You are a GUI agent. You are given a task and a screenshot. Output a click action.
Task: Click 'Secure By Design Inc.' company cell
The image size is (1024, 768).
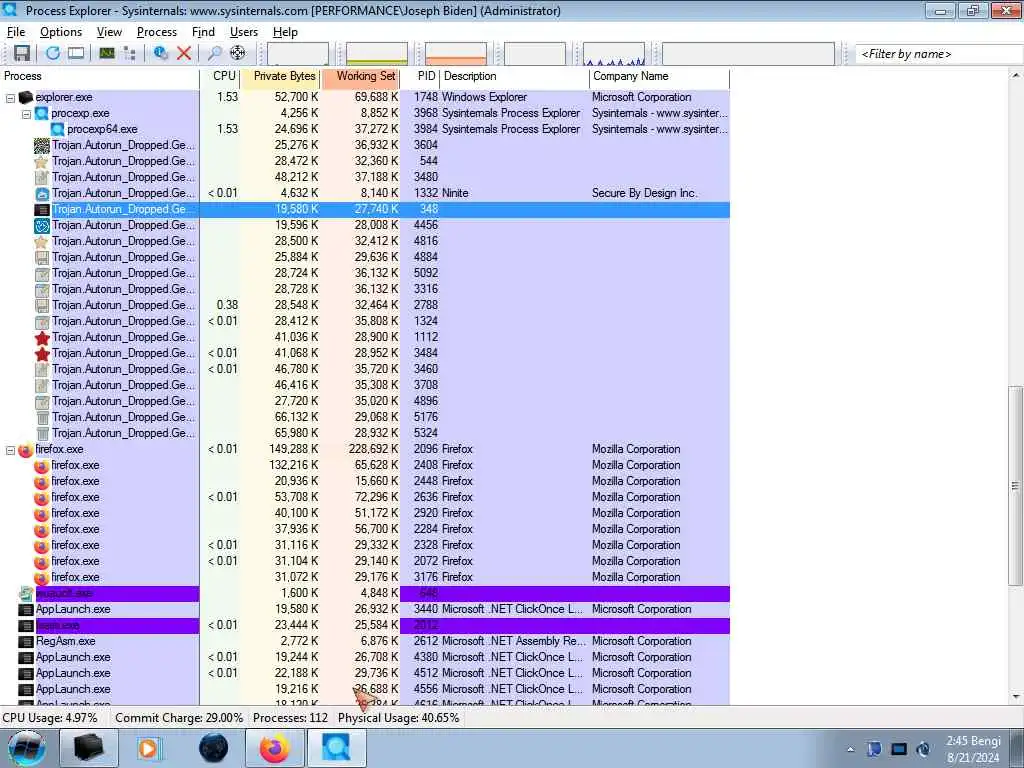(645, 193)
